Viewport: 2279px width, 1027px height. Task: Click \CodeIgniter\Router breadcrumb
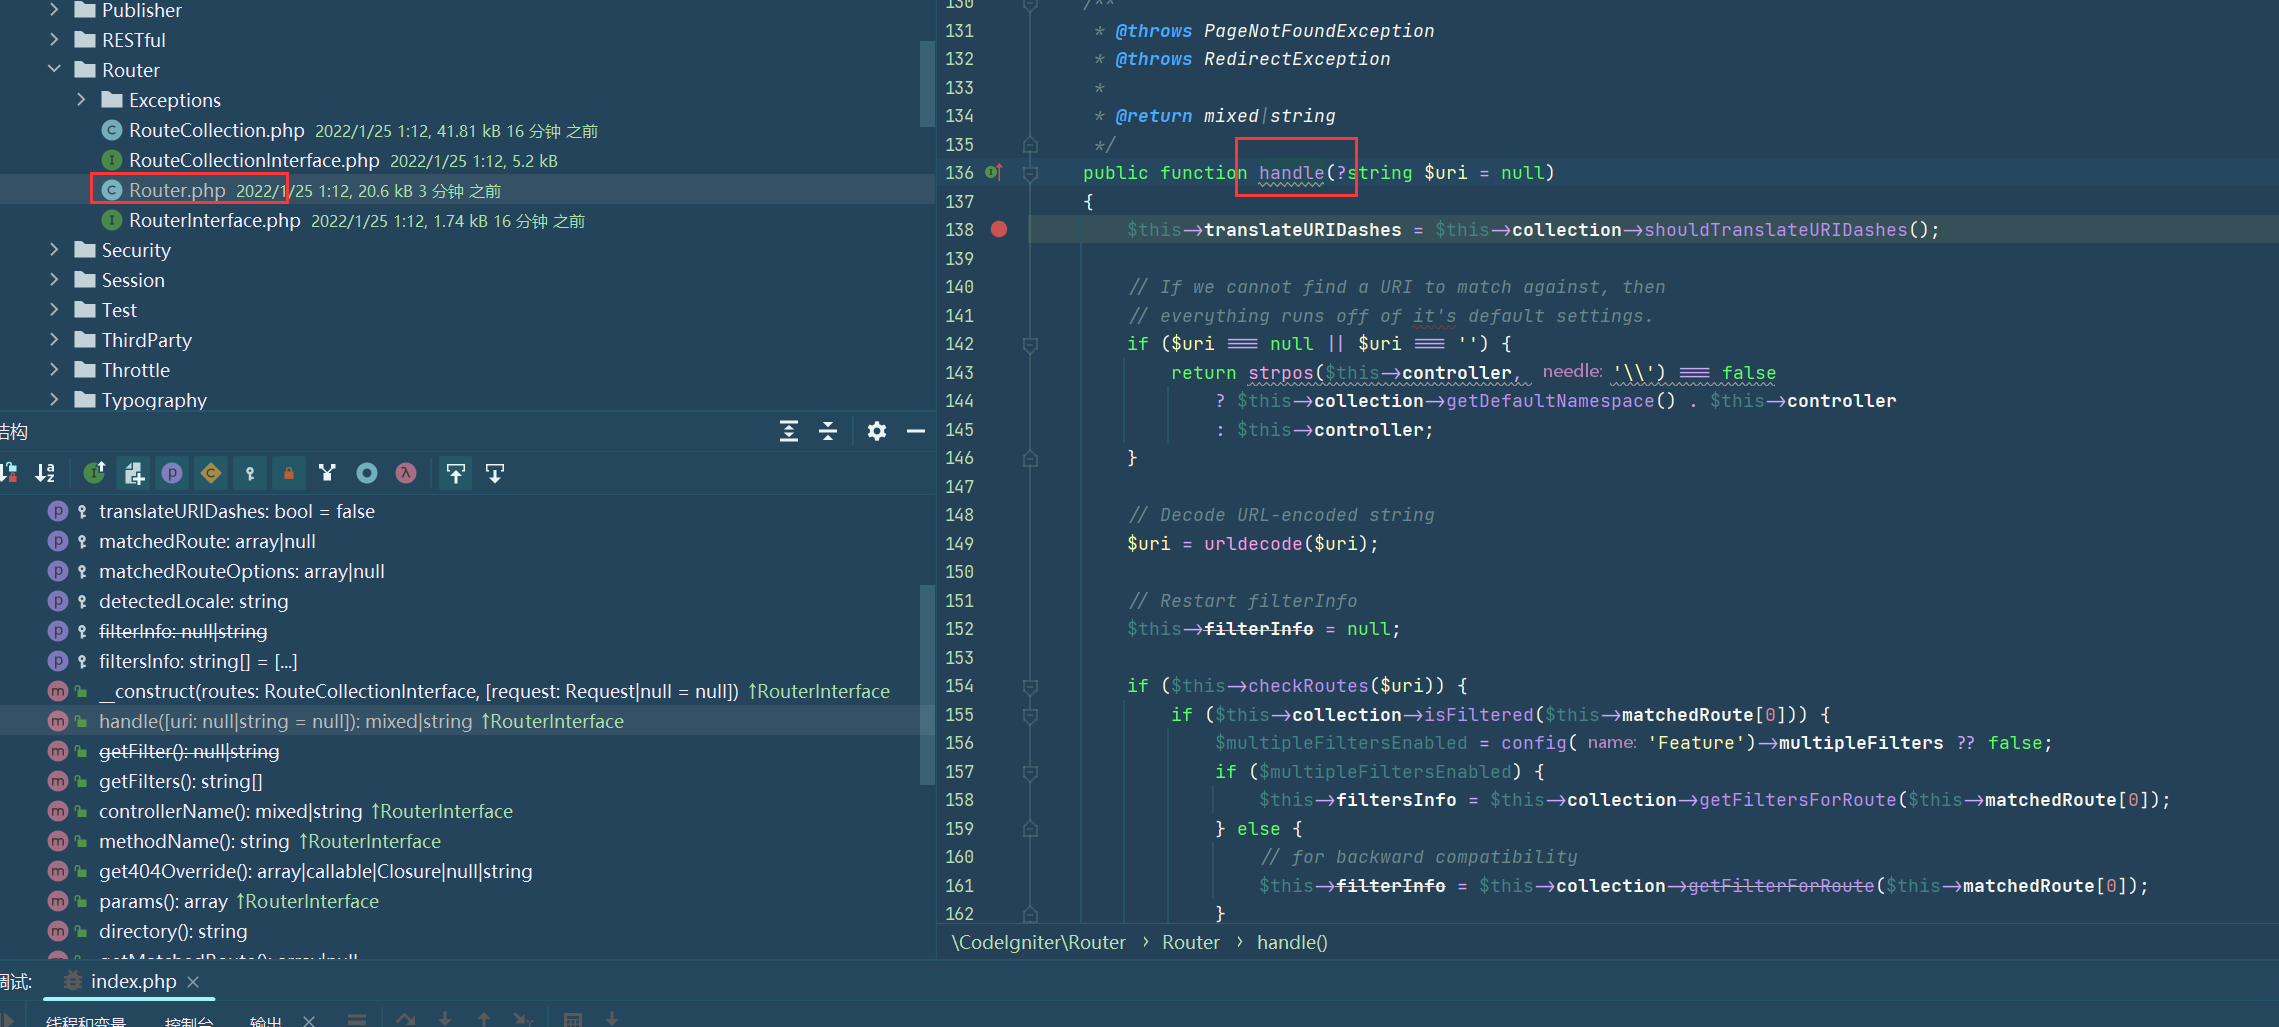click(1038, 942)
